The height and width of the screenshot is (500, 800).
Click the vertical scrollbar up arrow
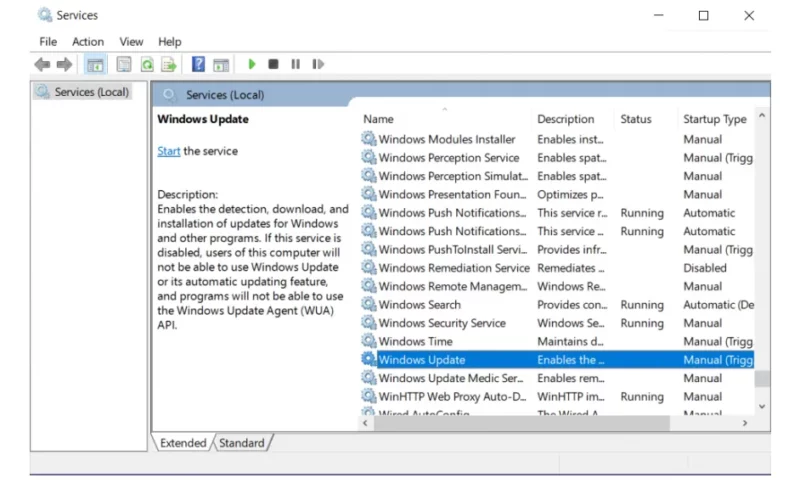pyautogui.click(x=762, y=116)
